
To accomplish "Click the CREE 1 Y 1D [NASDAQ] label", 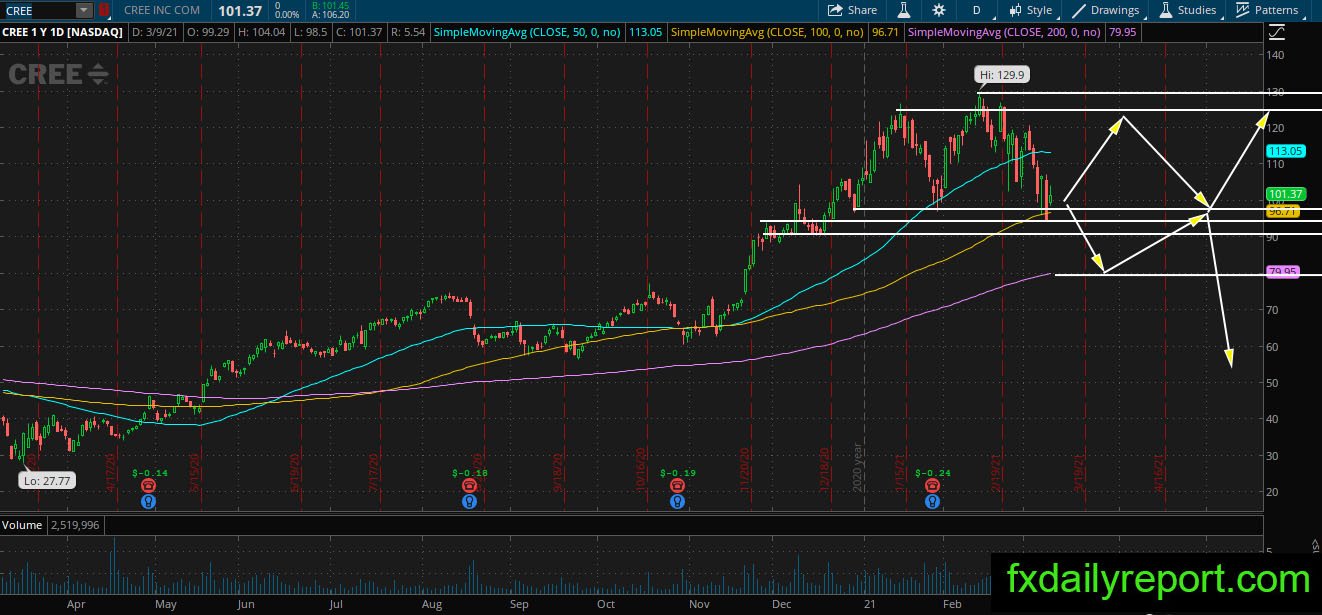I will (63, 32).
